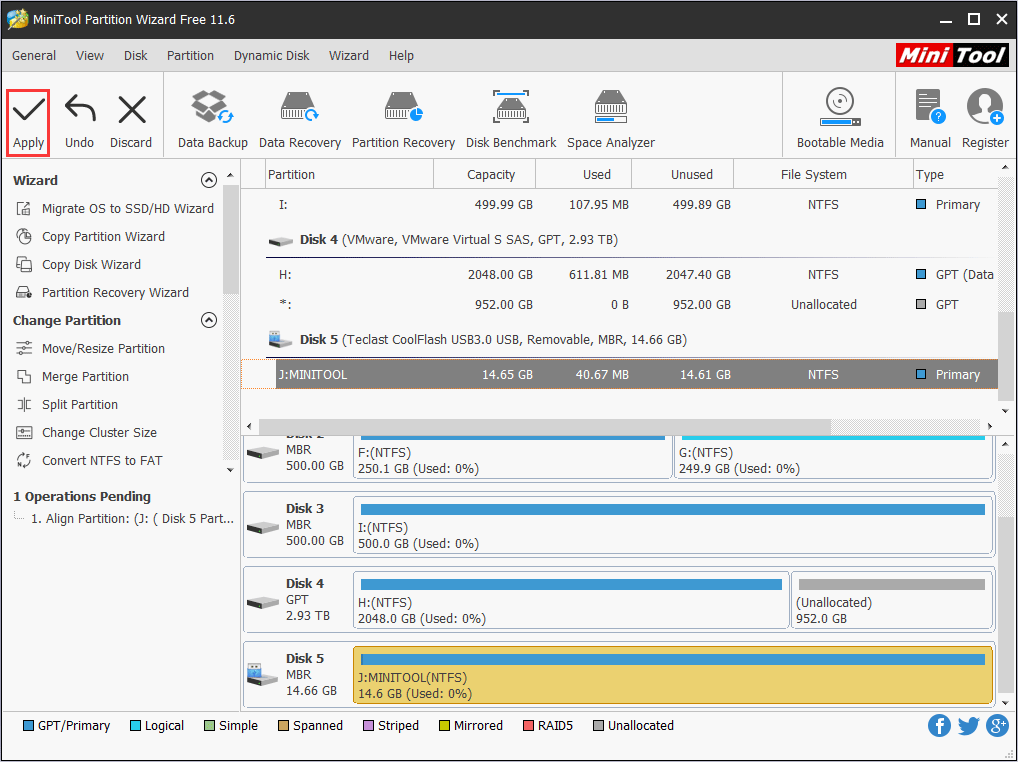Open the Google Plus share icon
This screenshot has height=762, width=1018.
tap(997, 726)
